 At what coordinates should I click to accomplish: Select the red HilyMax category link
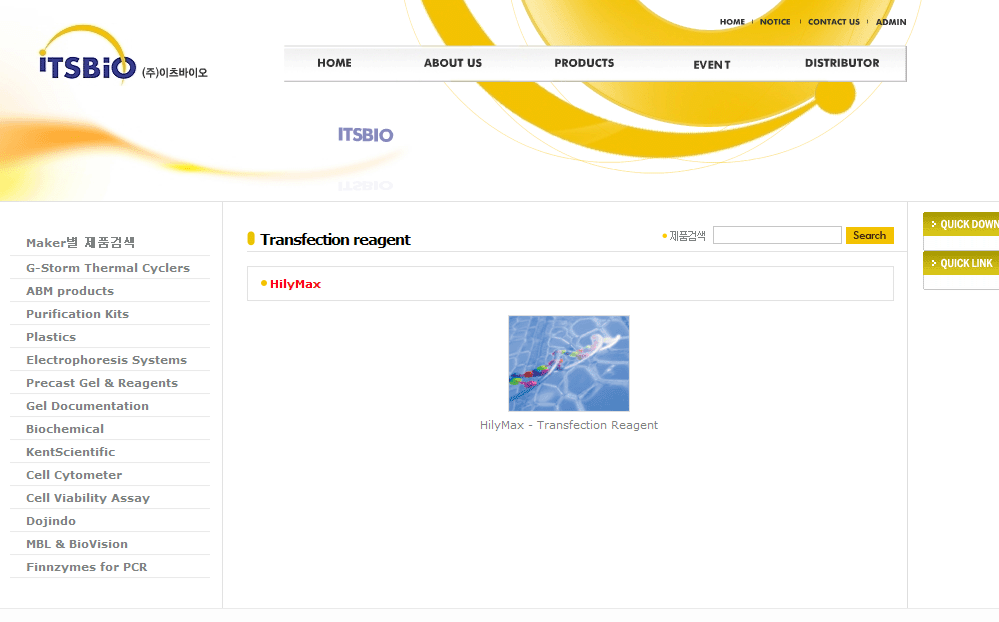click(295, 284)
